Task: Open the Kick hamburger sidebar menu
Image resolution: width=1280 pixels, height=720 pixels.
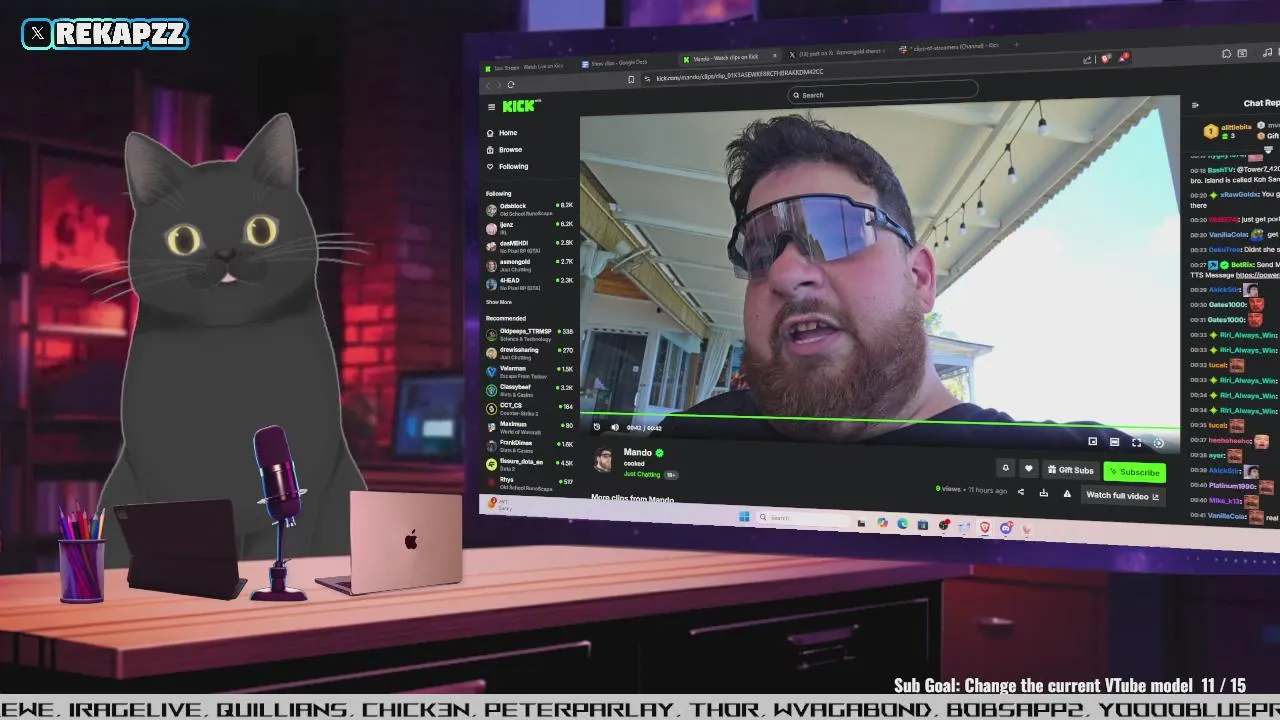Action: tap(491, 107)
